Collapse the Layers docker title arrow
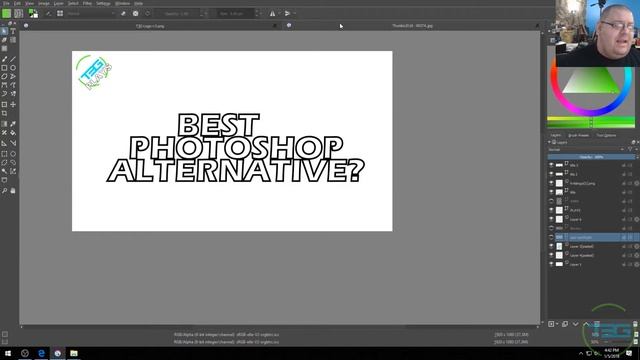The width and height of the screenshot is (640, 360). (x=549, y=142)
